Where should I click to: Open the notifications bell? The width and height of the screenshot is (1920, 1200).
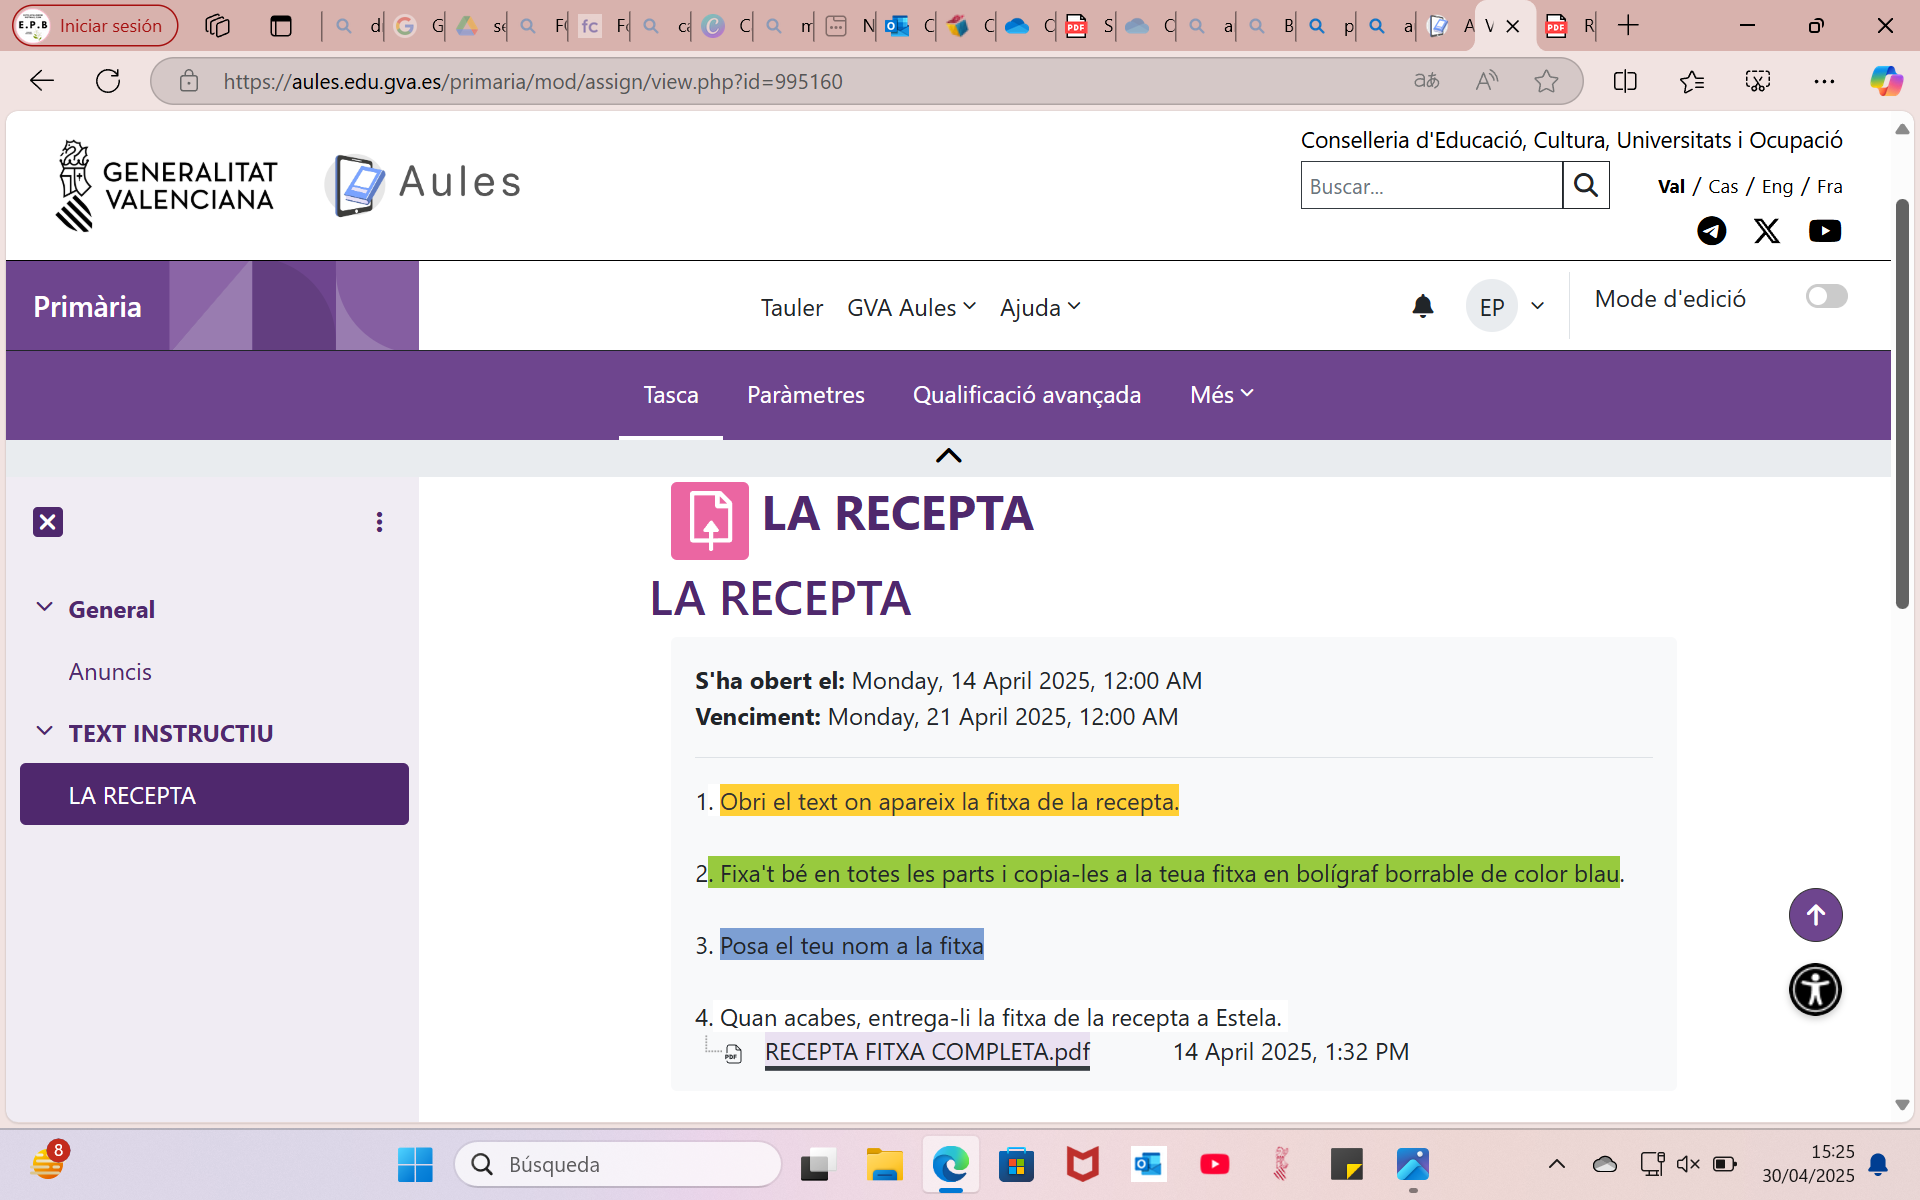1422,306
